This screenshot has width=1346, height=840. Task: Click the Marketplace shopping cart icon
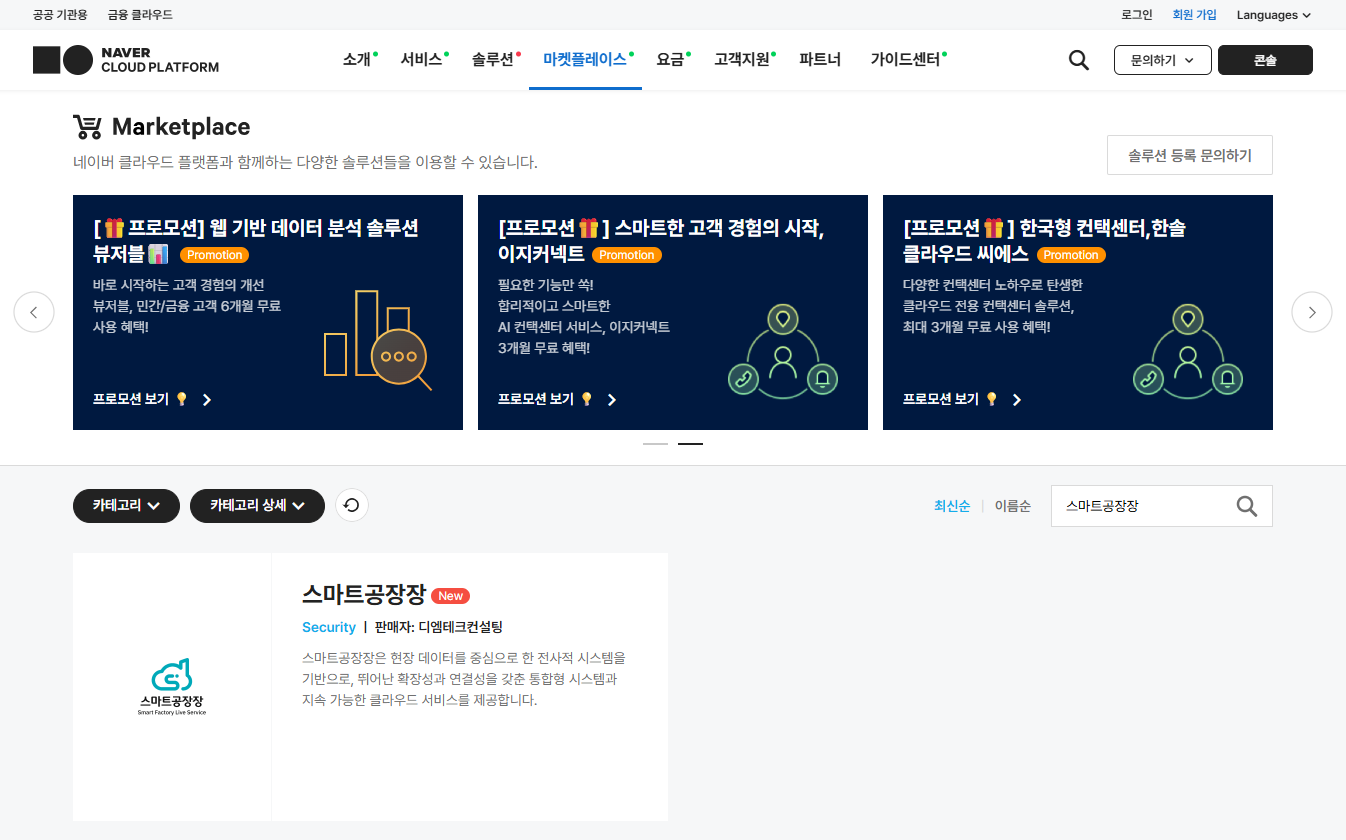(x=87, y=127)
